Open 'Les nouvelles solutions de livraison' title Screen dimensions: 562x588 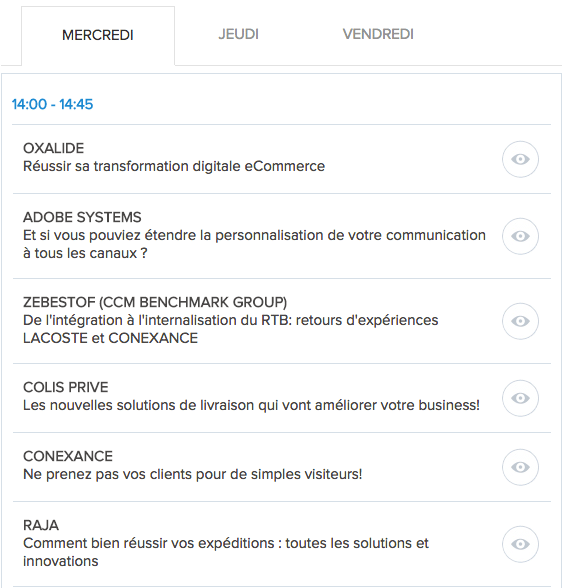coord(252,405)
